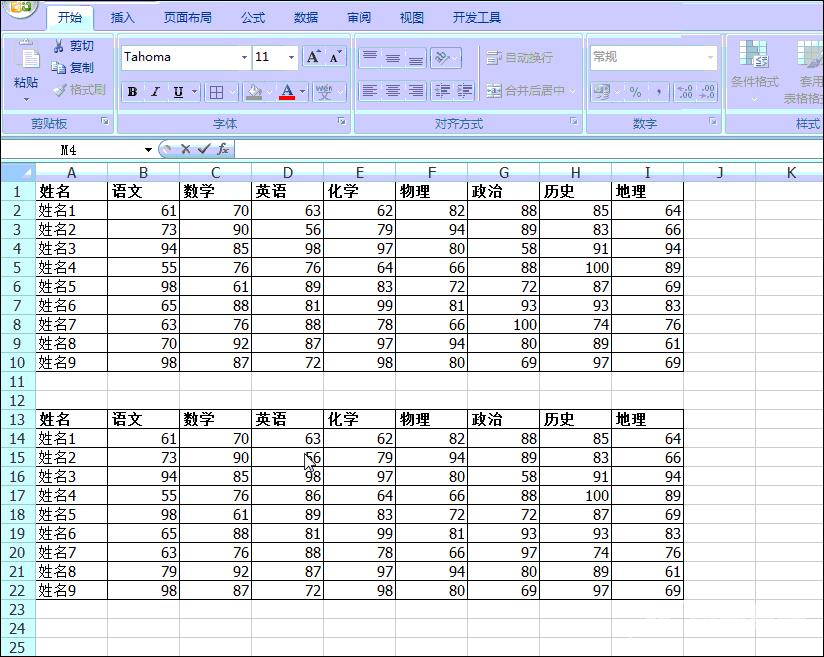Click the 复制 copy icon
The image size is (824, 657).
pyautogui.click(x=62, y=69)
